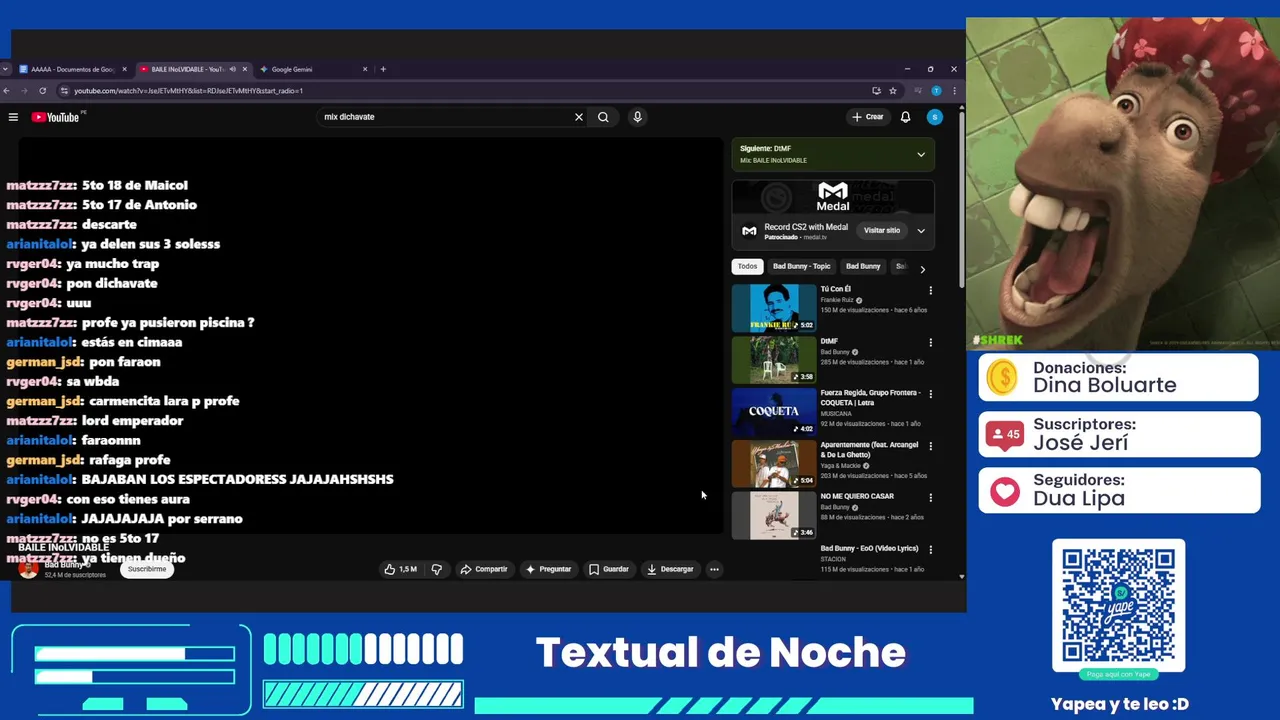Open YouTube notifications bell

click(x=905, y=117)
